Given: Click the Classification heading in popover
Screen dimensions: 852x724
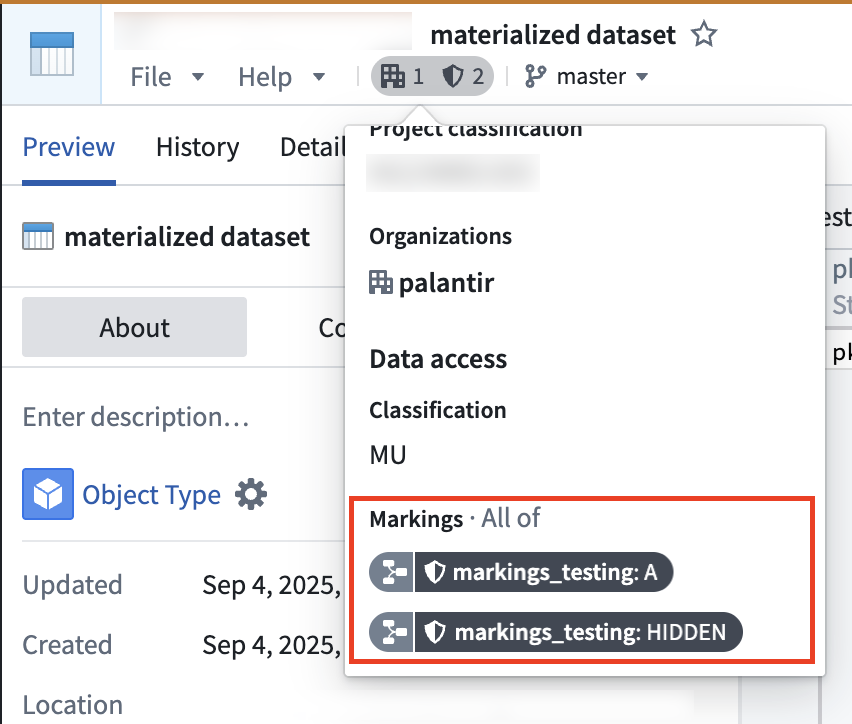Looking at the screenshot, I should point(437,410).
